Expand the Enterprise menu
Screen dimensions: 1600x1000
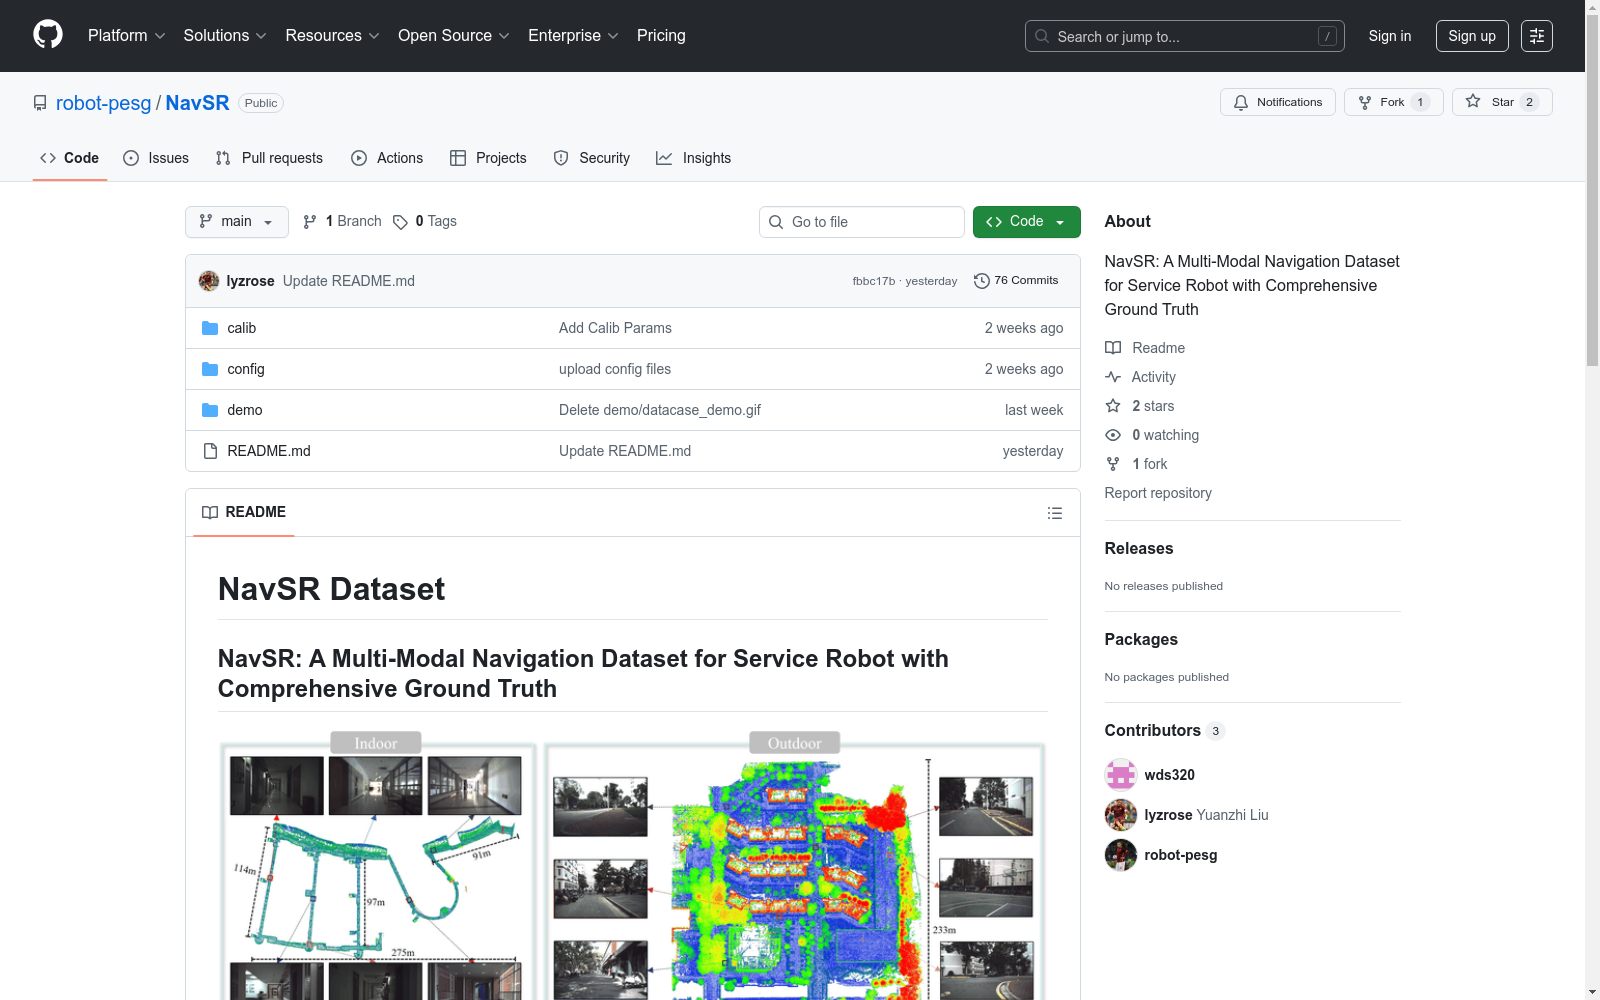[573, 35]
